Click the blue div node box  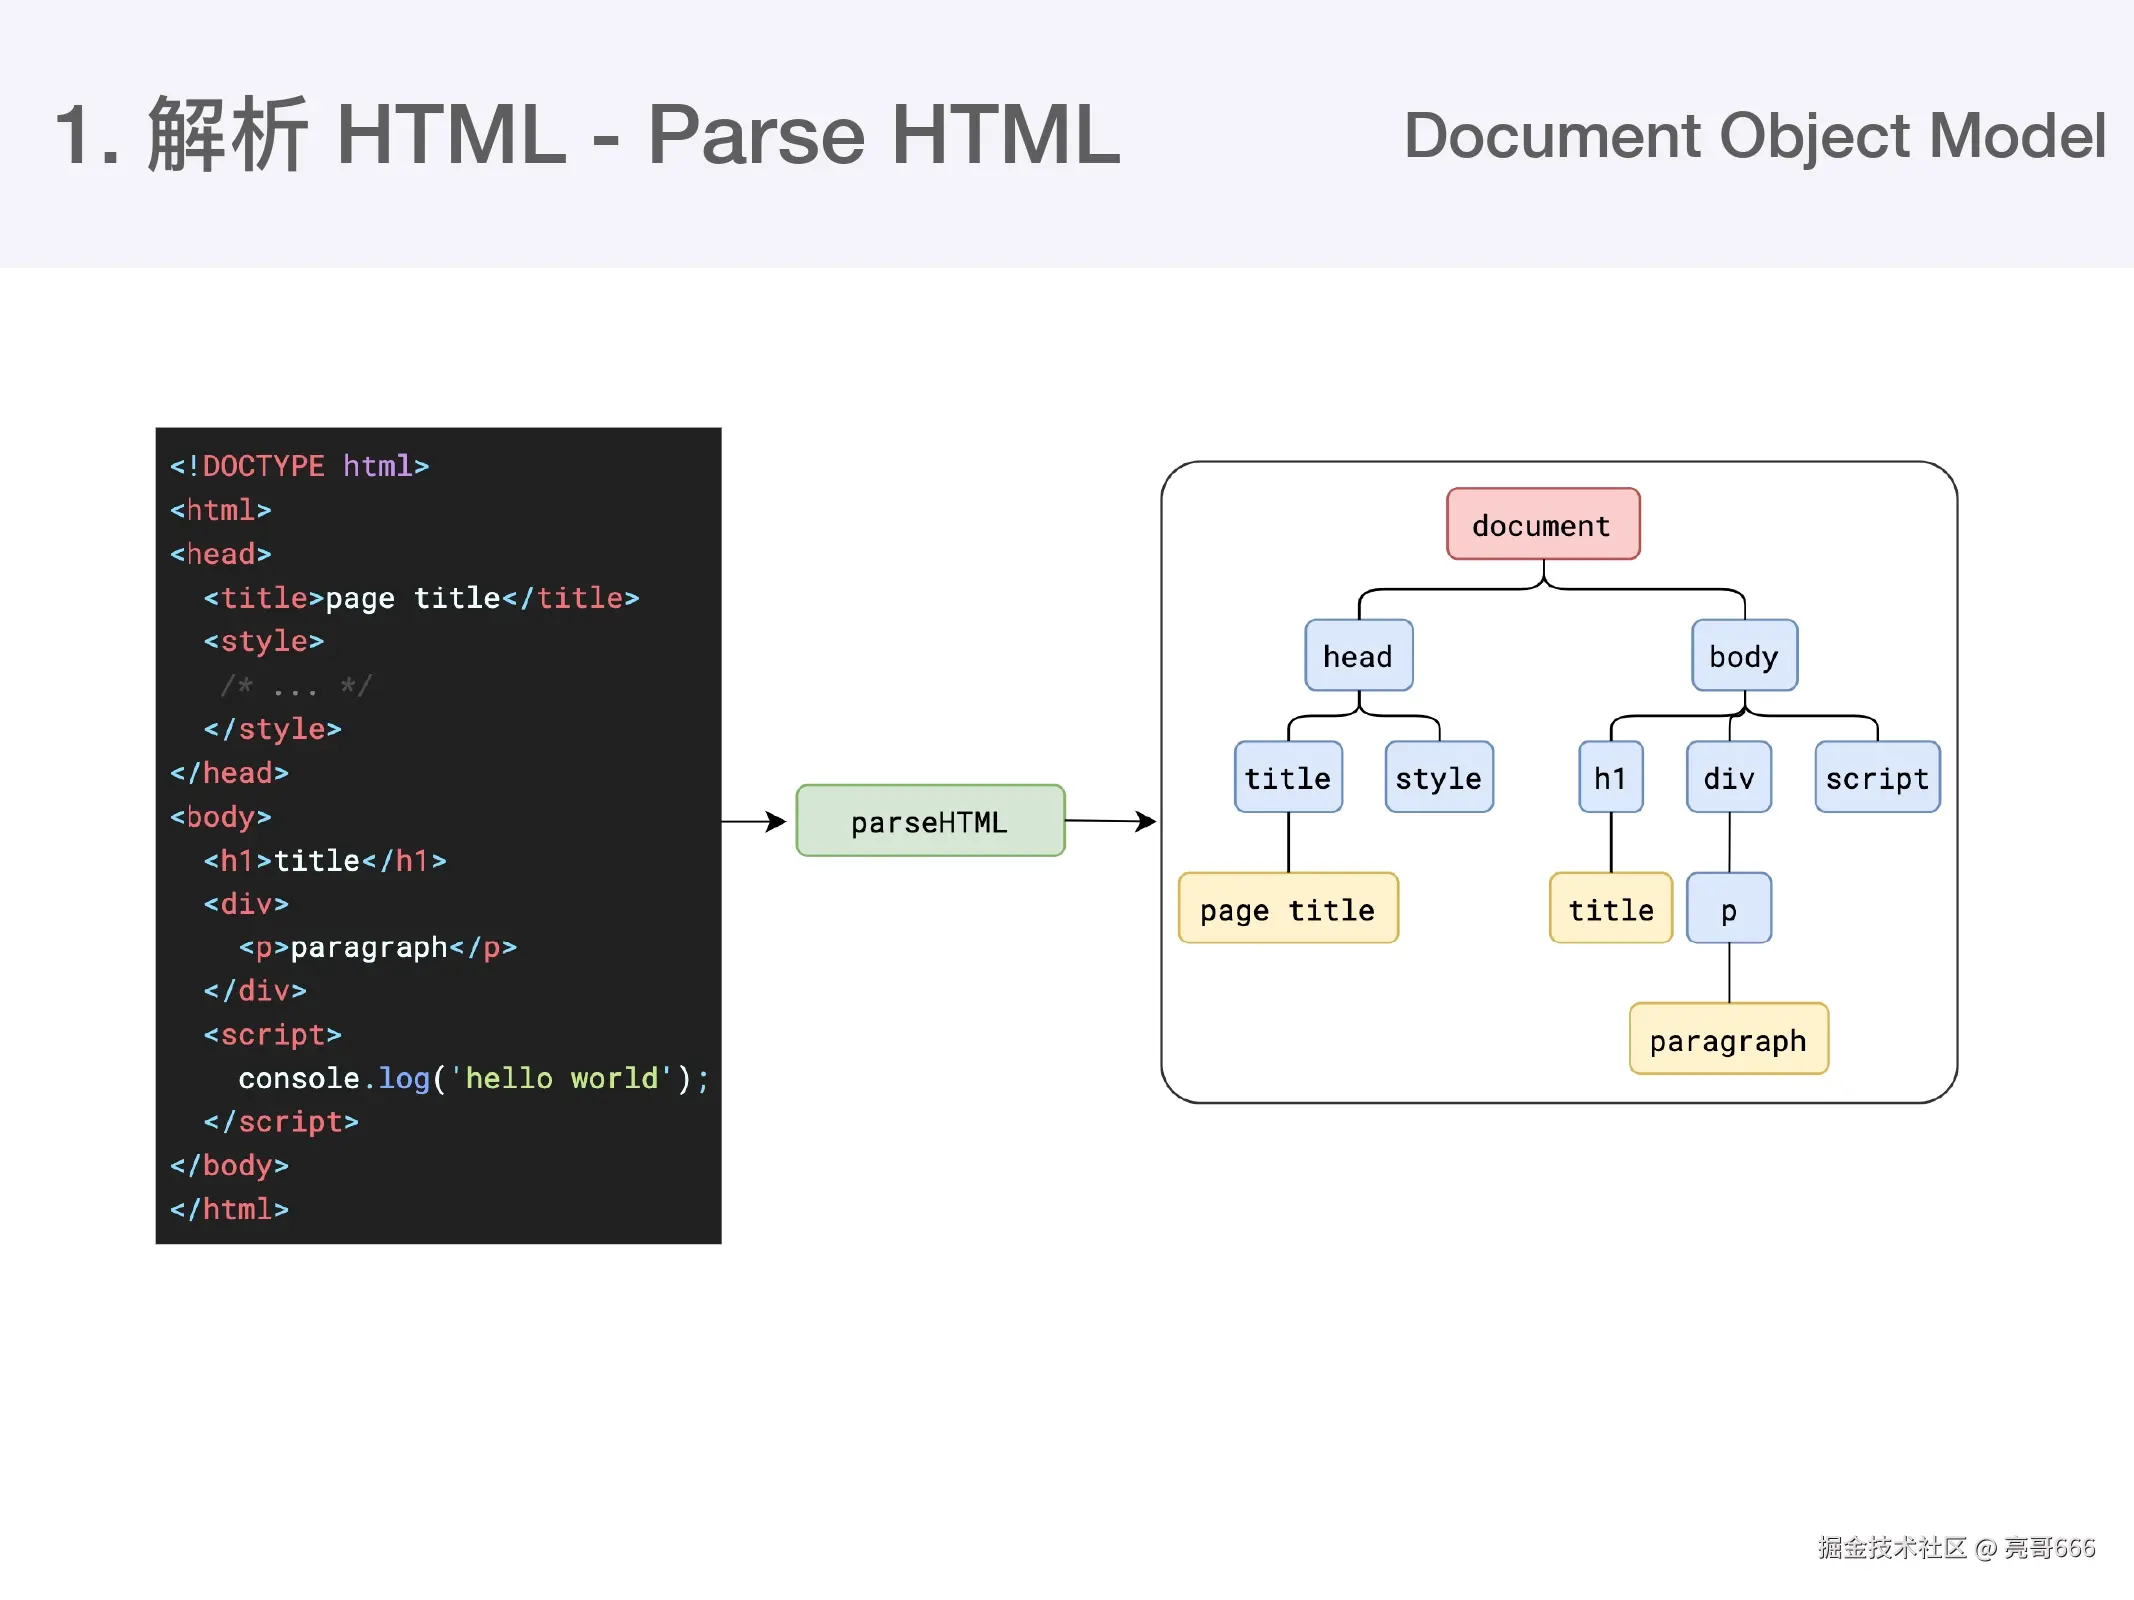[x=1728, y=777]
